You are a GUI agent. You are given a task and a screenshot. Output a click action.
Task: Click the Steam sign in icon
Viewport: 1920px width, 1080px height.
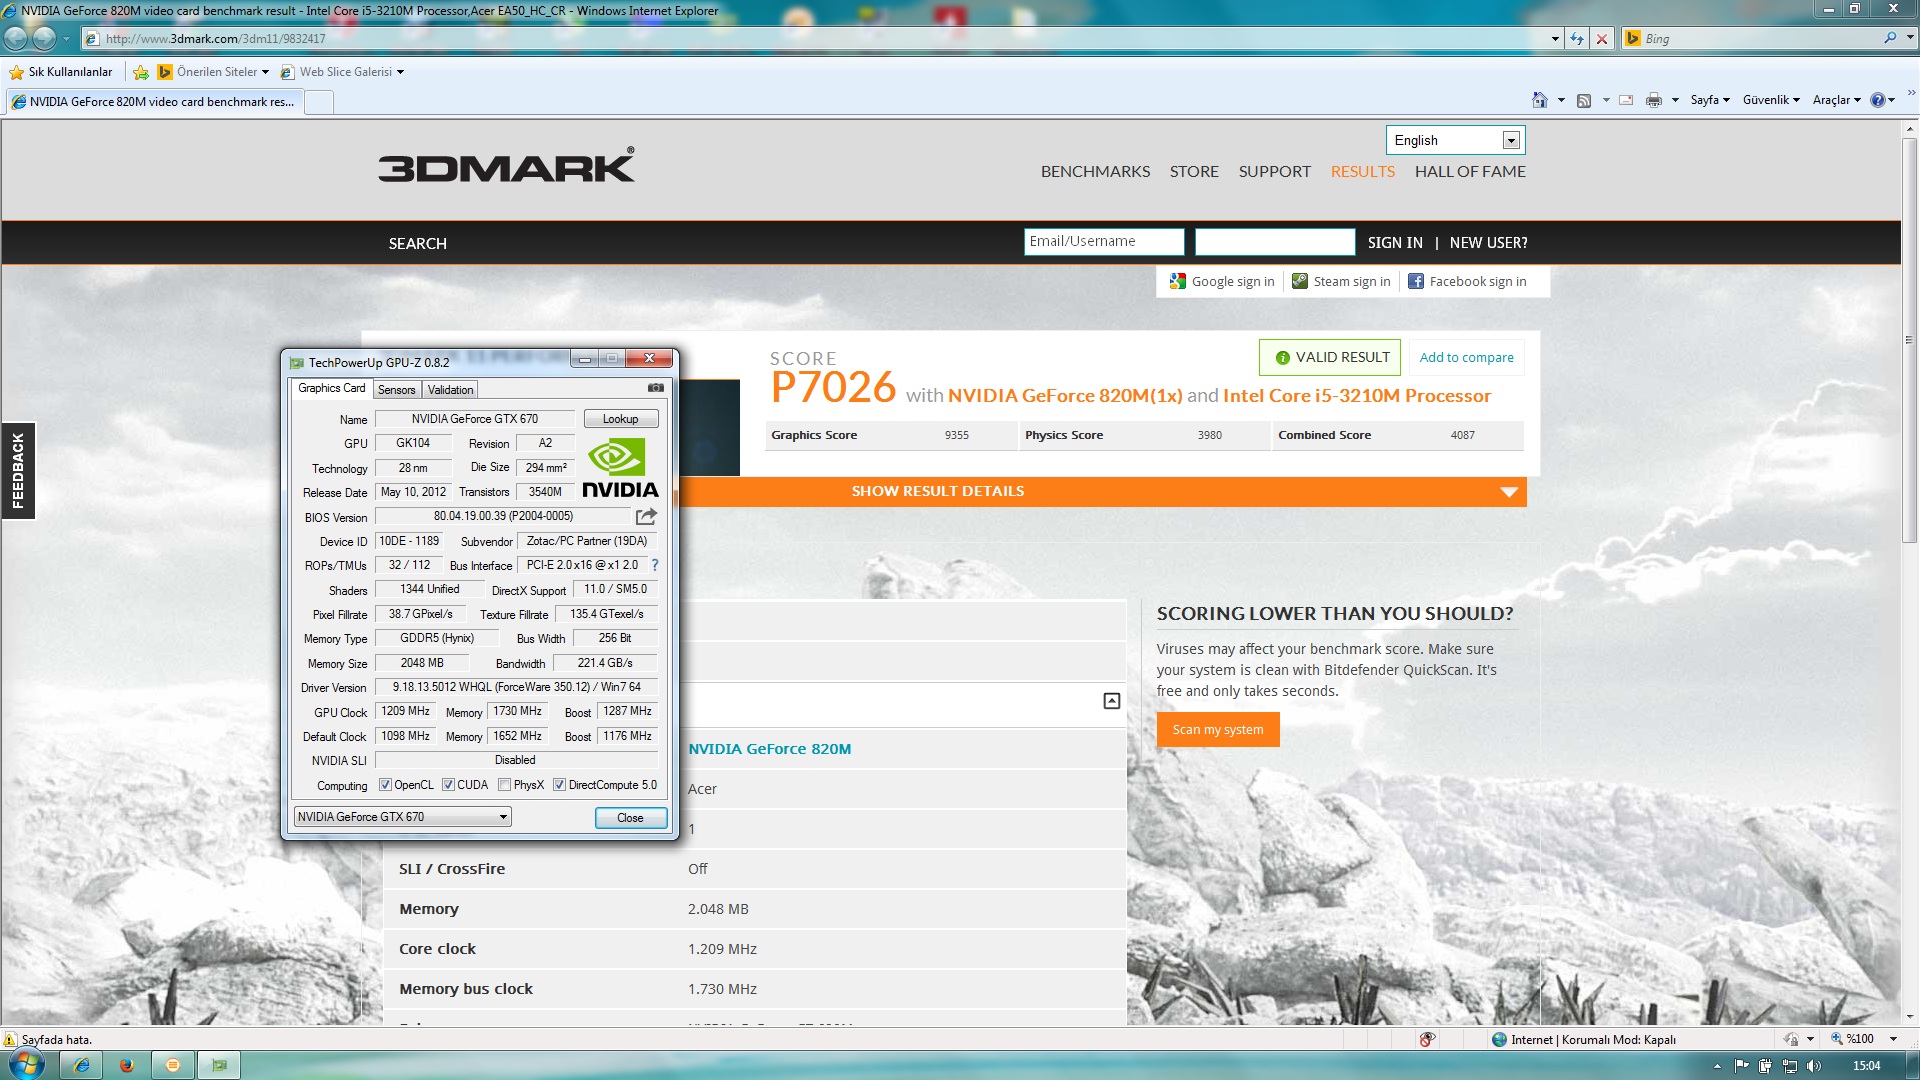point(1300,282)
